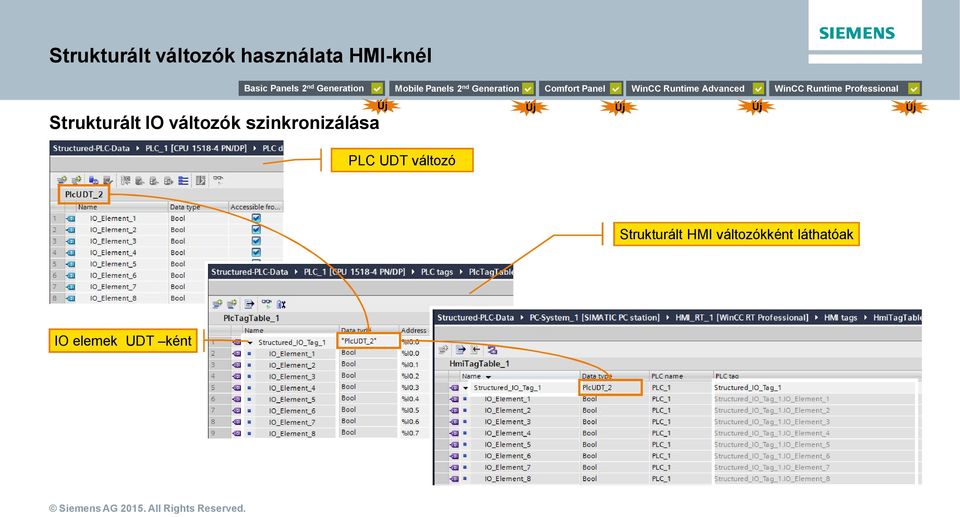The image size is (960, 517).
Task: Click the tag icon of IO_Element_3 row in HmiTagTable_1
Action: pyautogui.click(x=454, y=422)
